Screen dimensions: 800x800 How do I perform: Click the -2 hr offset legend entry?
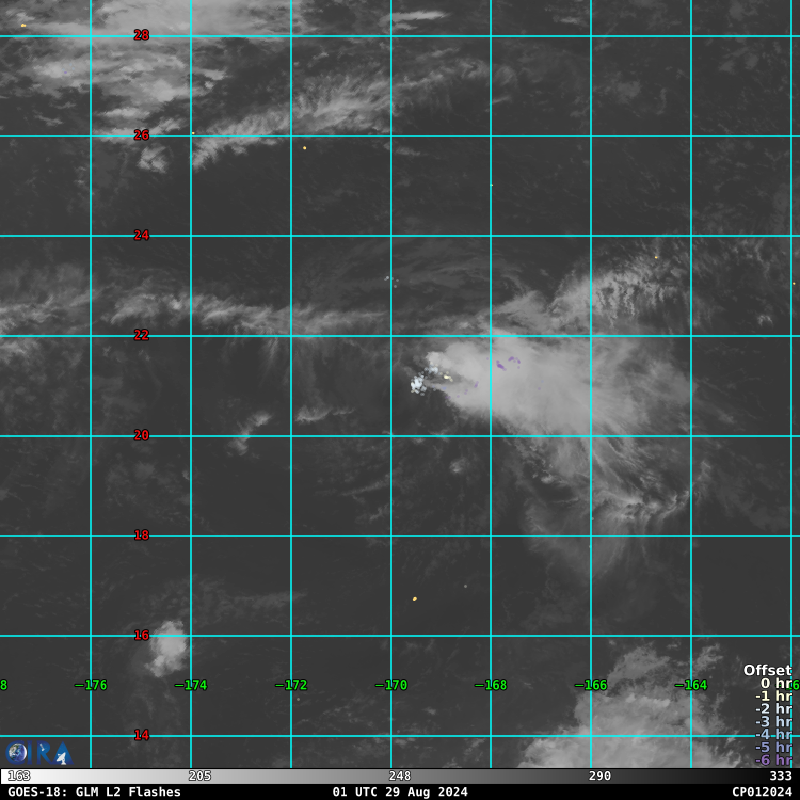point(773,709)
